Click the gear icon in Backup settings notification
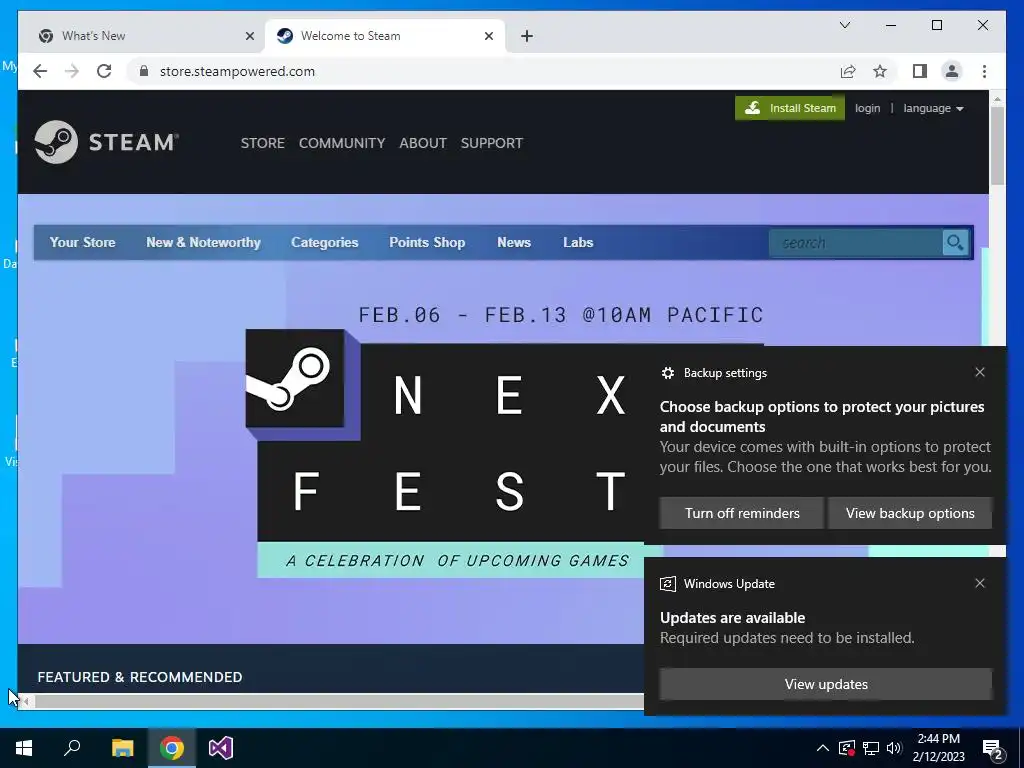 click(x=667, y=373)
